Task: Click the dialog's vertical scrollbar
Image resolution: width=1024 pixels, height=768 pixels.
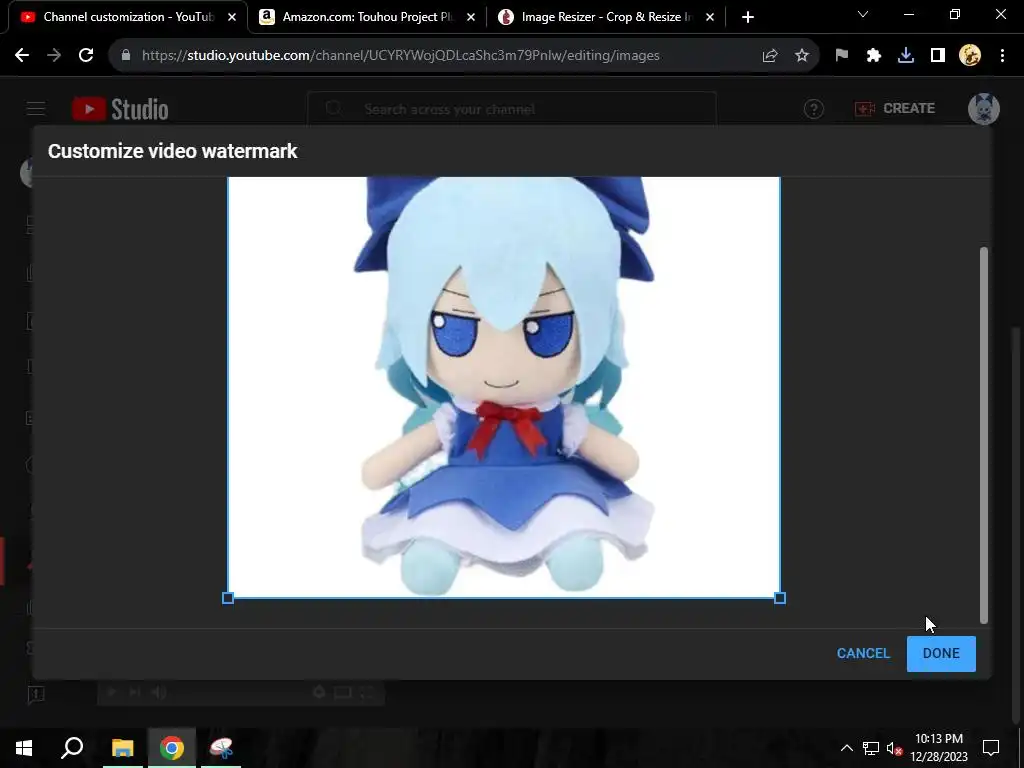Action: (984, 434)
